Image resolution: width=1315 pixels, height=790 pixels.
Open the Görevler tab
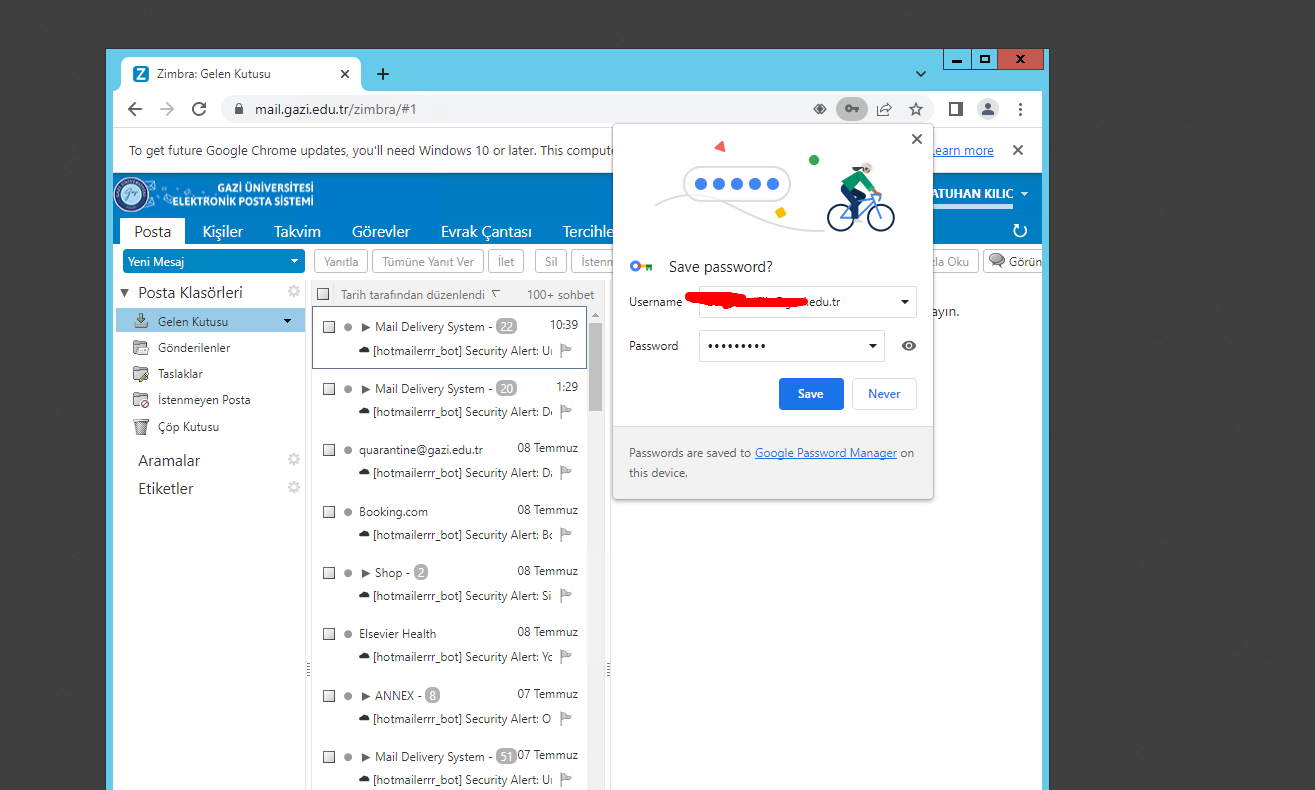pyautogui.click(x=383, y=231)
